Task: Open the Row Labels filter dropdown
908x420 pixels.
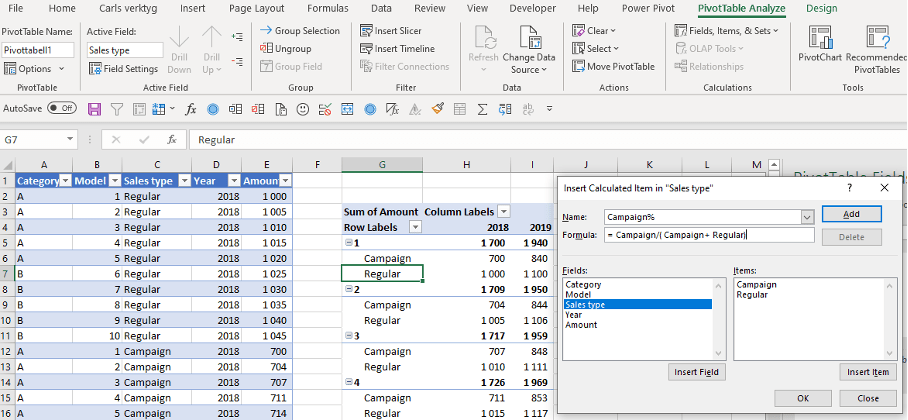Action: click(x=415, y=227)
